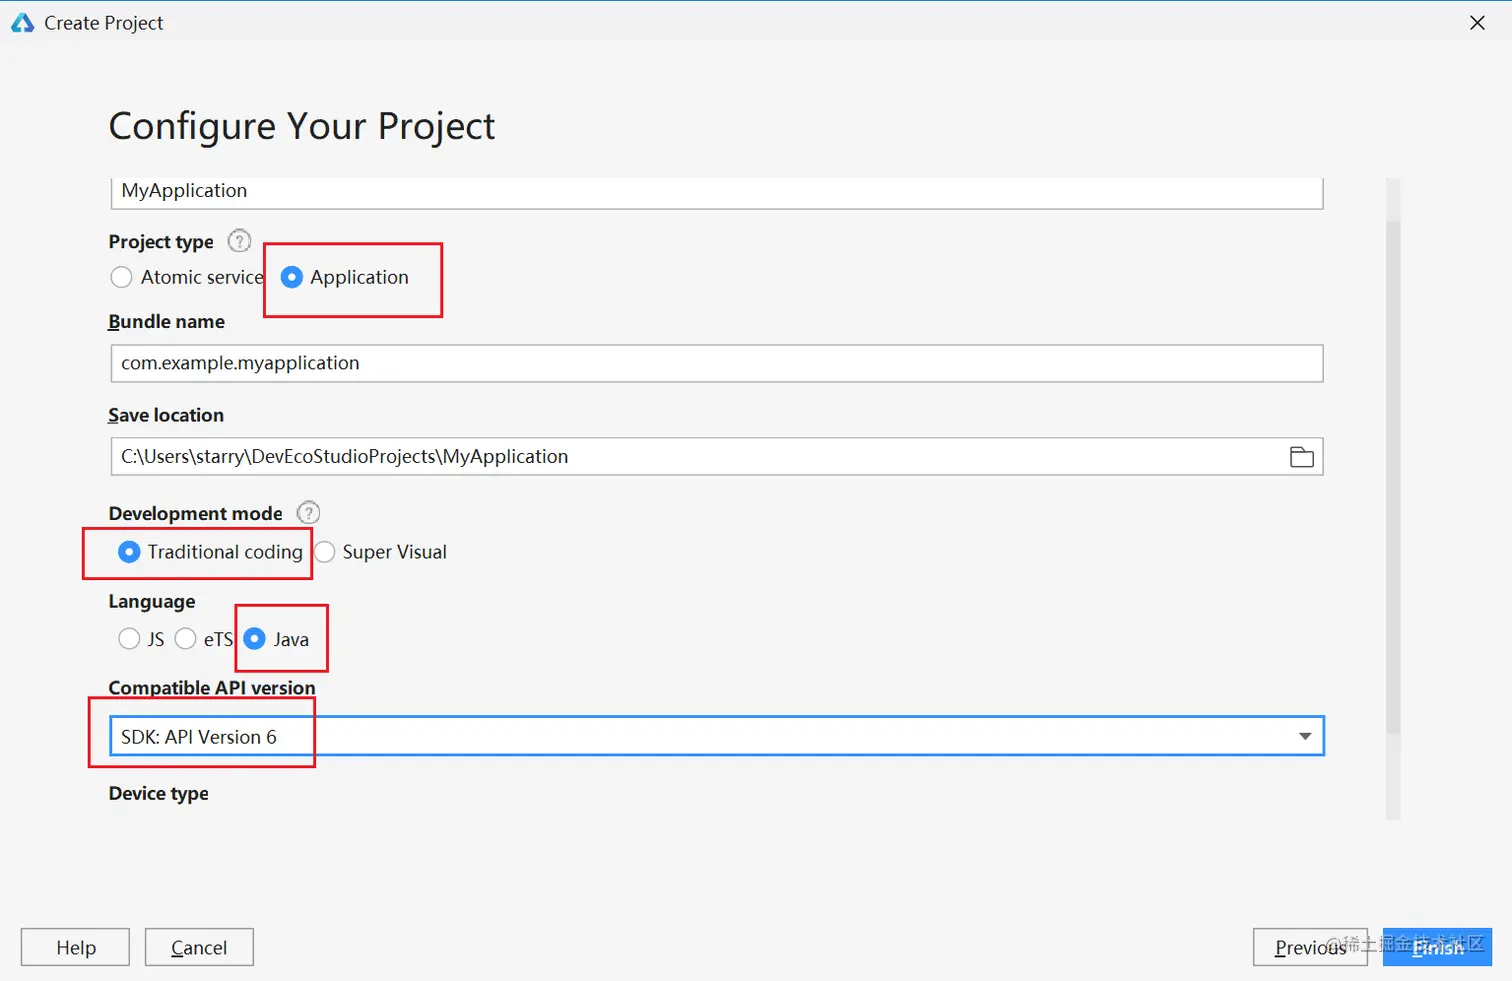The height and width of the screenshot is (981, 1512).
Task: Click the Device type label
Action: [x=159, y=793]
